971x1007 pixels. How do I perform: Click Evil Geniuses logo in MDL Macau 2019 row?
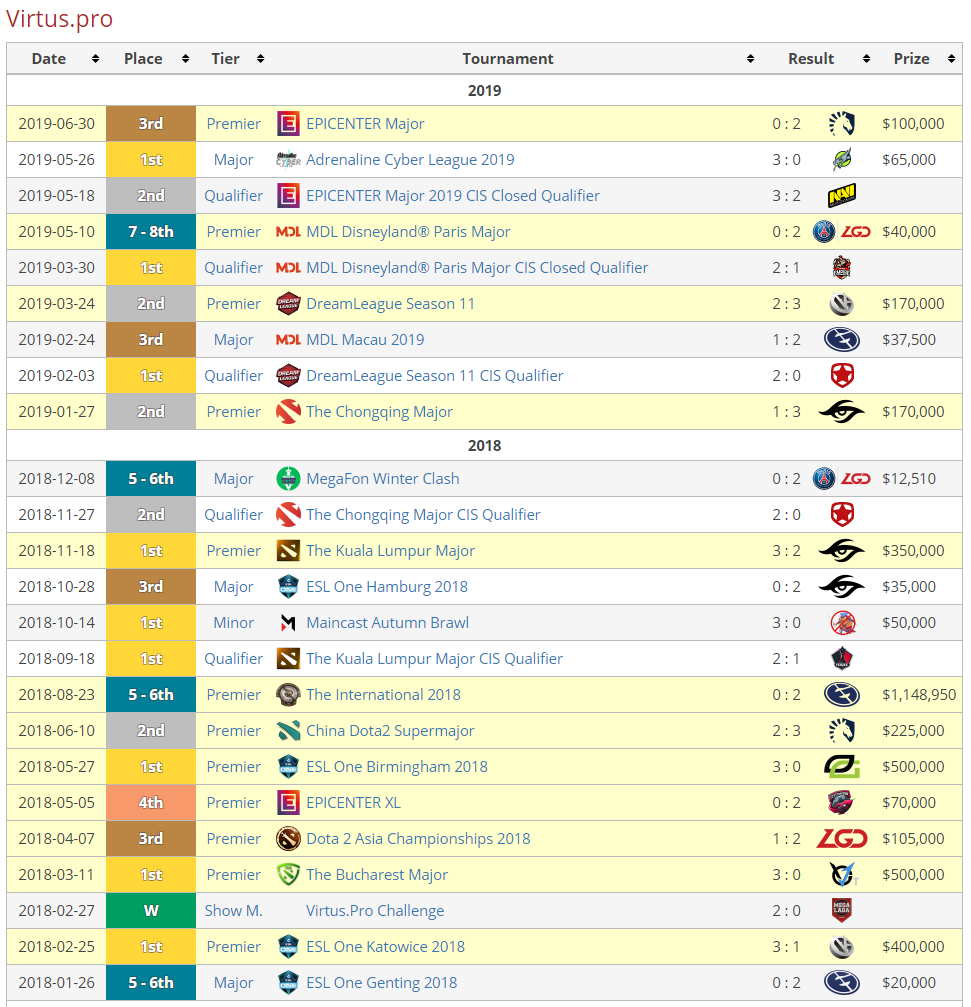tap(842, 340)
